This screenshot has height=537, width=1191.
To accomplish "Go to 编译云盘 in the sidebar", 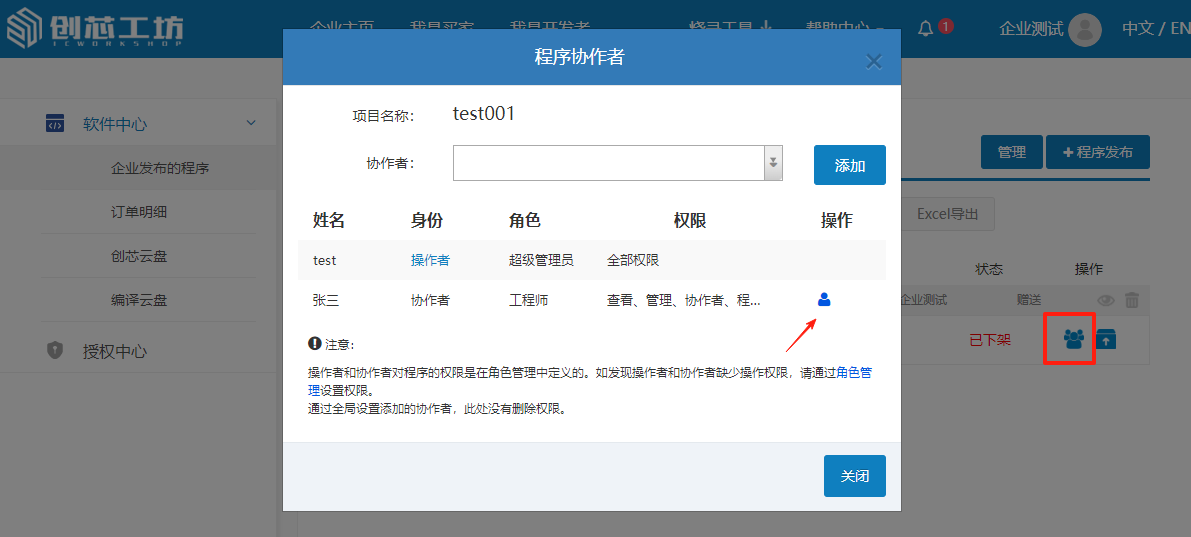I will (x=139, y=300).
